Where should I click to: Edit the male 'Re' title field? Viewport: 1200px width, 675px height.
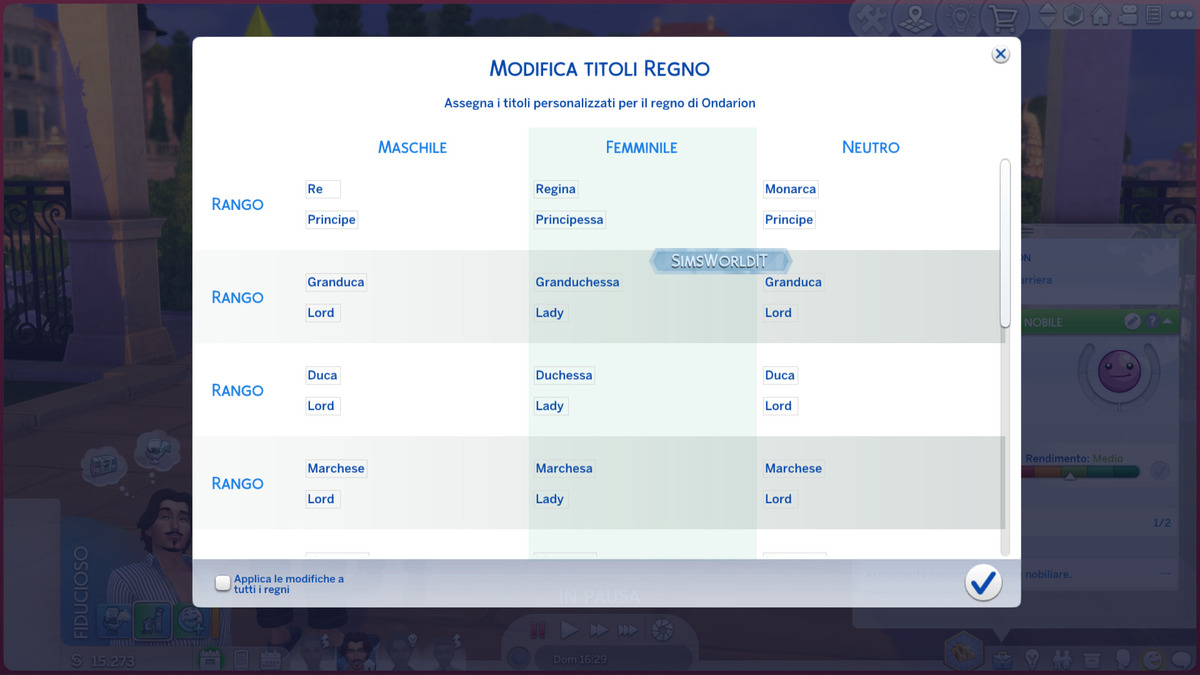(323, 189)
